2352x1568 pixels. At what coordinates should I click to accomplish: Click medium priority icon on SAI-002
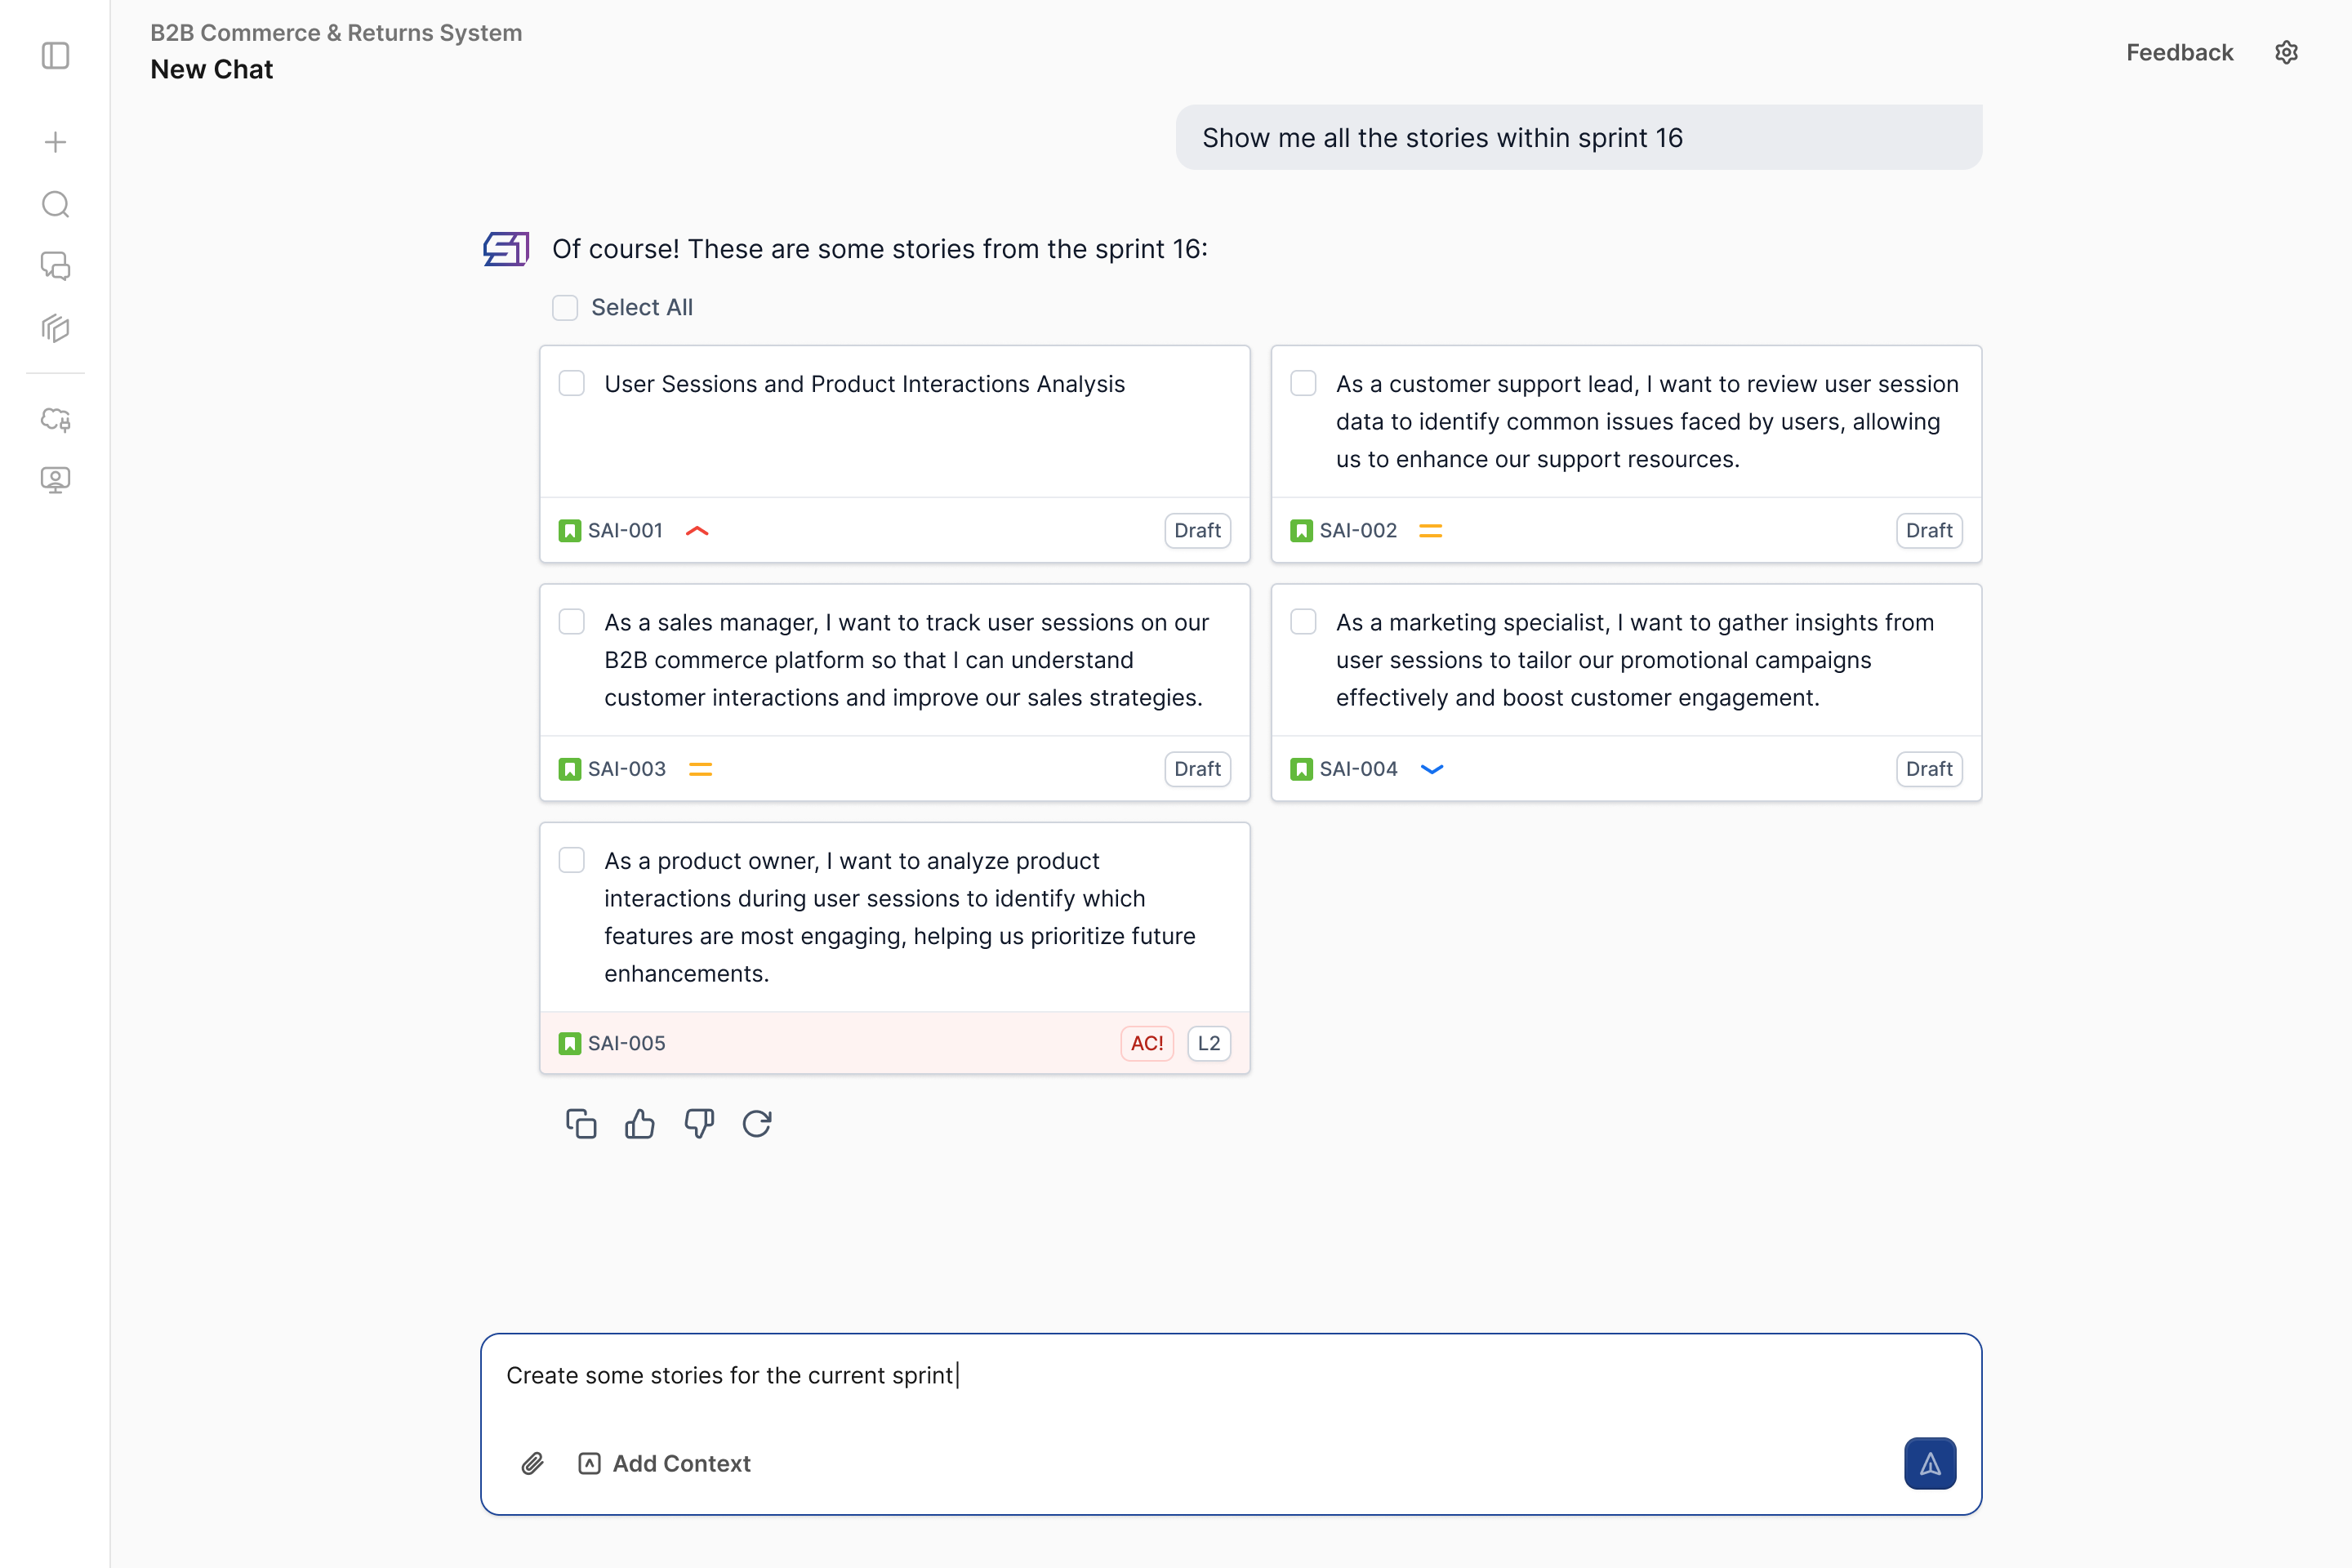click(1431, 531)
